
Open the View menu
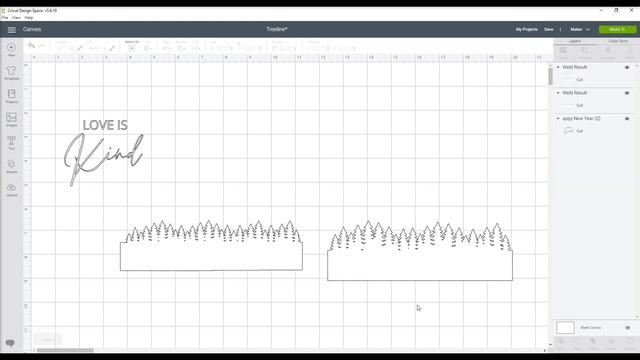[16, 18]
